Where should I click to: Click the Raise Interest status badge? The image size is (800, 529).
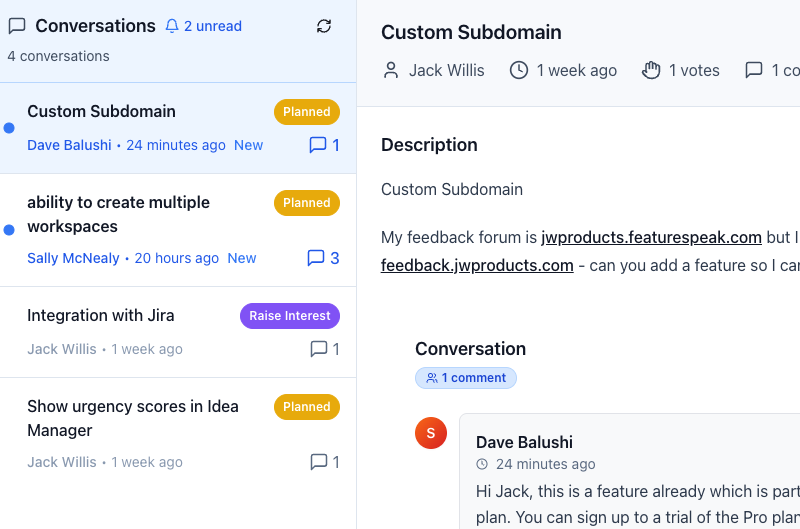click(290, 316)
